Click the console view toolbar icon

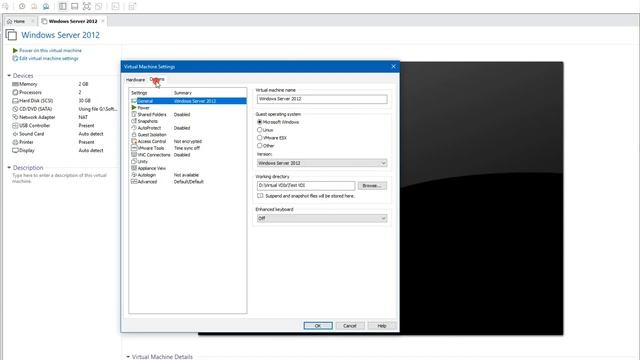116,6
